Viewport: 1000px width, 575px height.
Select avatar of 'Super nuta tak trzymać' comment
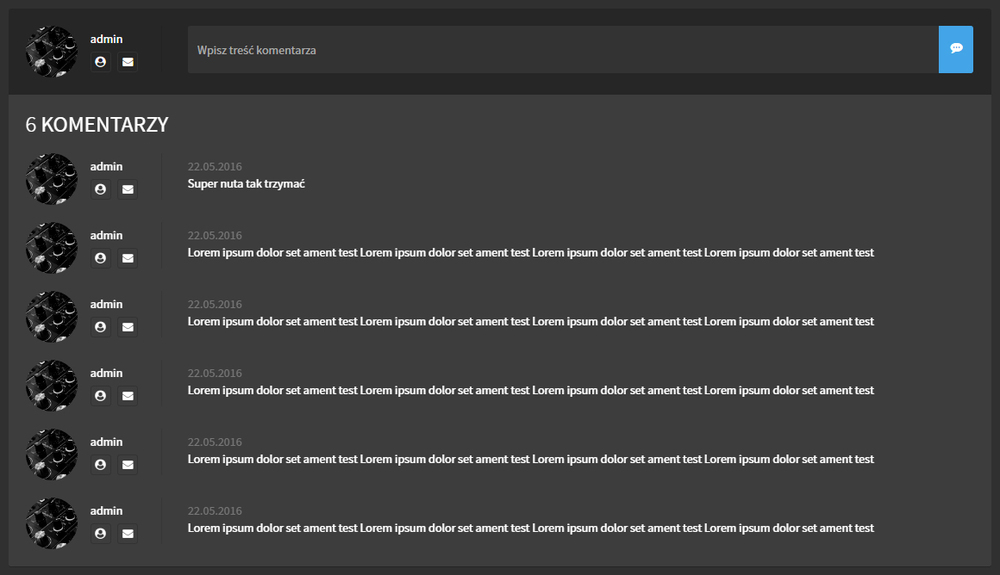[51, 179]
